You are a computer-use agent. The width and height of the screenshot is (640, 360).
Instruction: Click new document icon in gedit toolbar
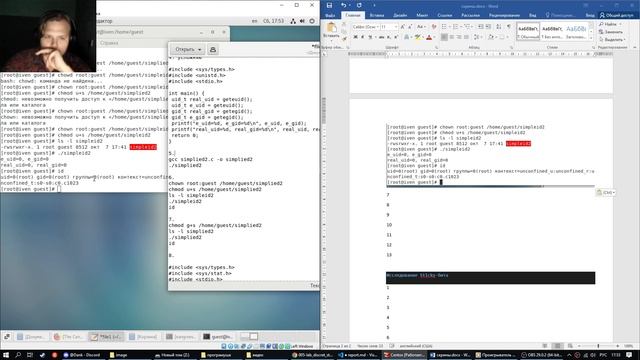[x=213, y=49]
